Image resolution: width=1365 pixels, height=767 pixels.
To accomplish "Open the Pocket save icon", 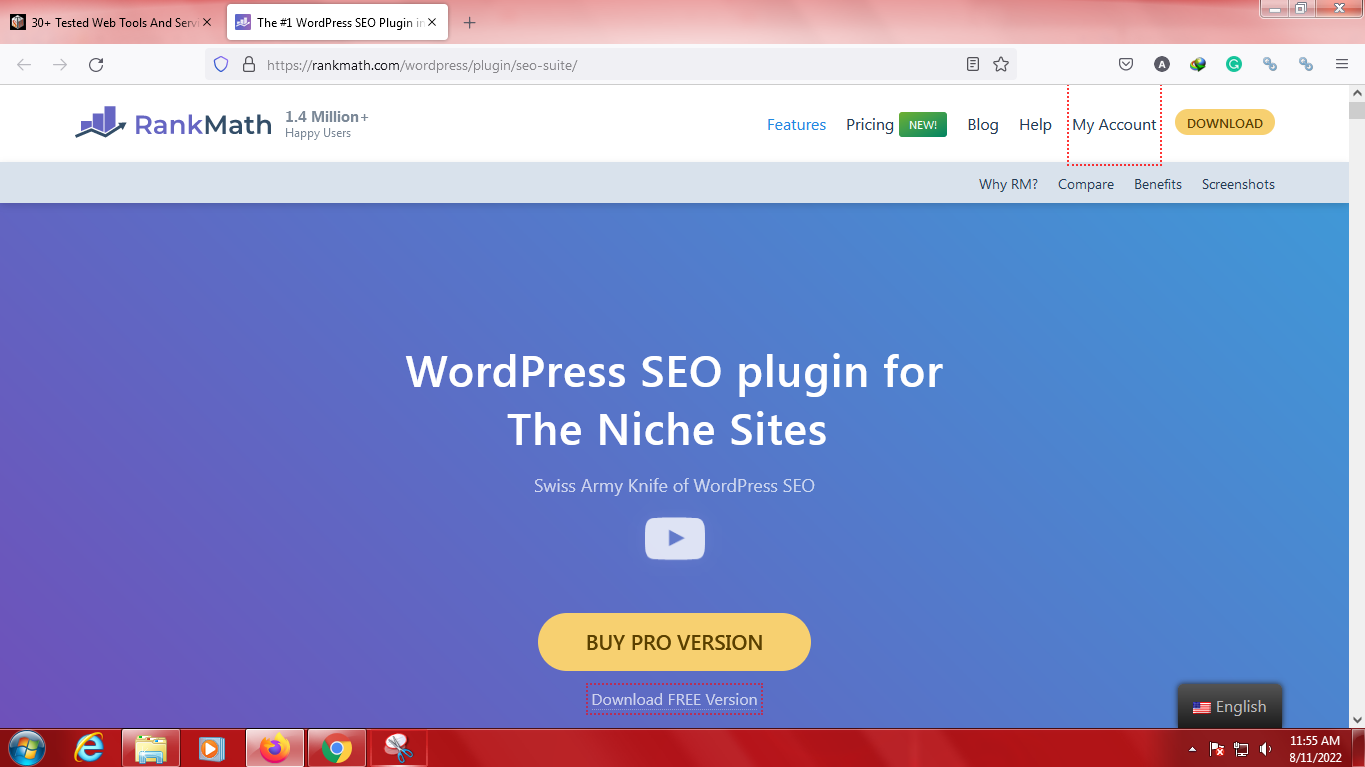I will (1126, 64).
